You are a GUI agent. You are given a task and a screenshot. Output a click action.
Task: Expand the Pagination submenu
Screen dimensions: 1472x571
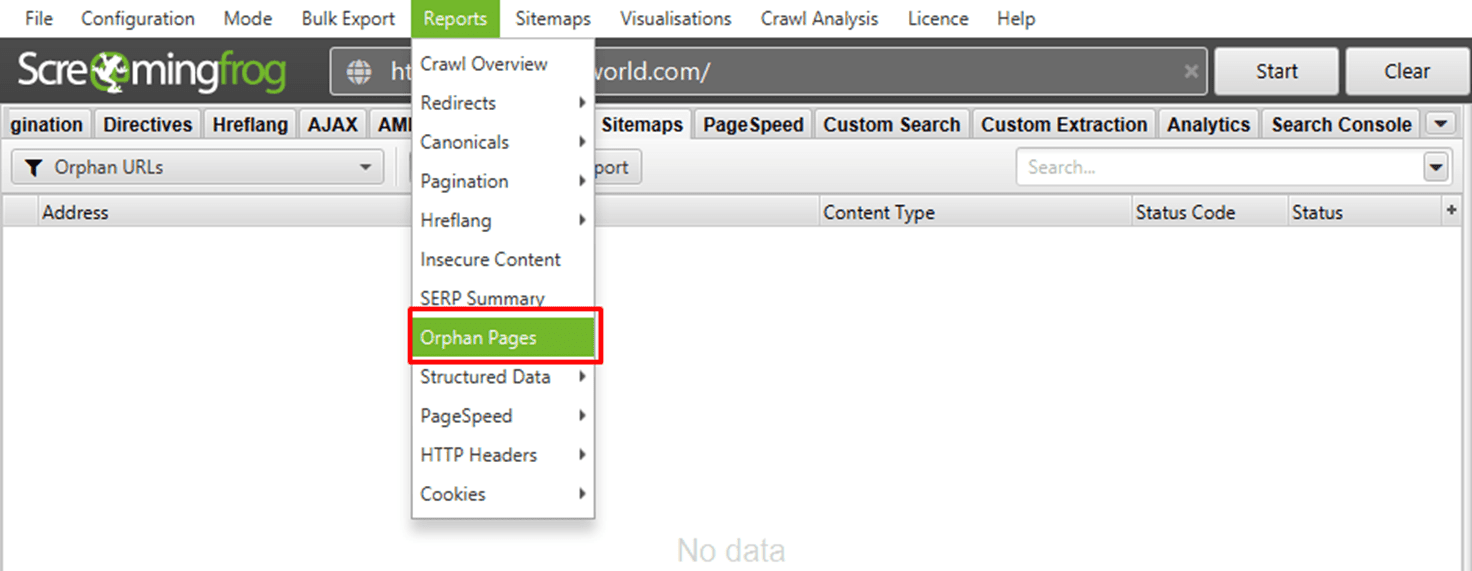click(503, 181)
